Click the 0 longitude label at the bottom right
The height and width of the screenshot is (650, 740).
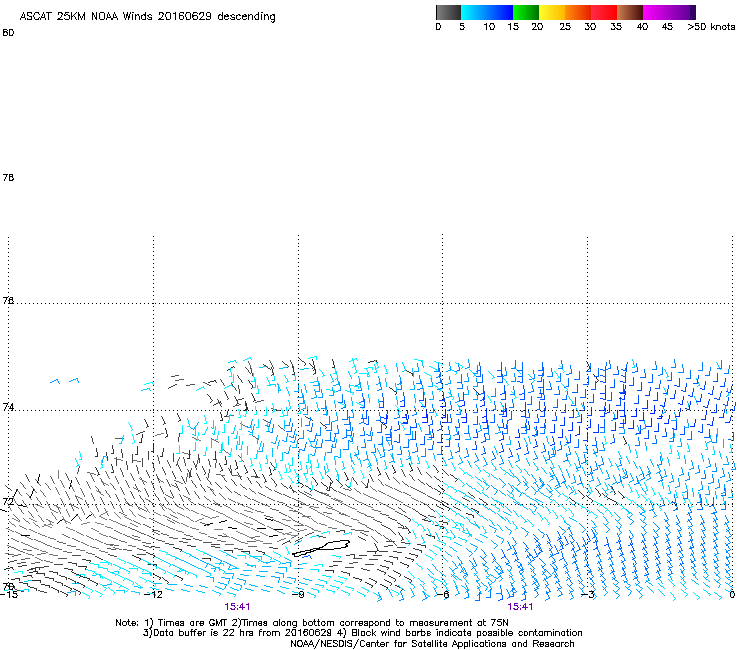732,594
